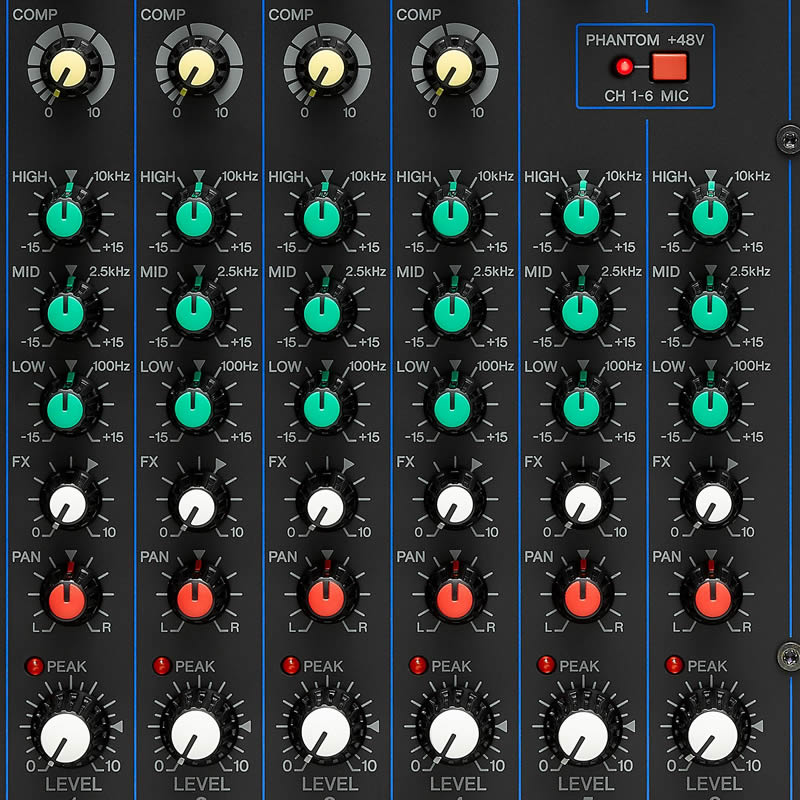
Task: Adjust the COMP knob on channel 1
Action: [68, 69]
